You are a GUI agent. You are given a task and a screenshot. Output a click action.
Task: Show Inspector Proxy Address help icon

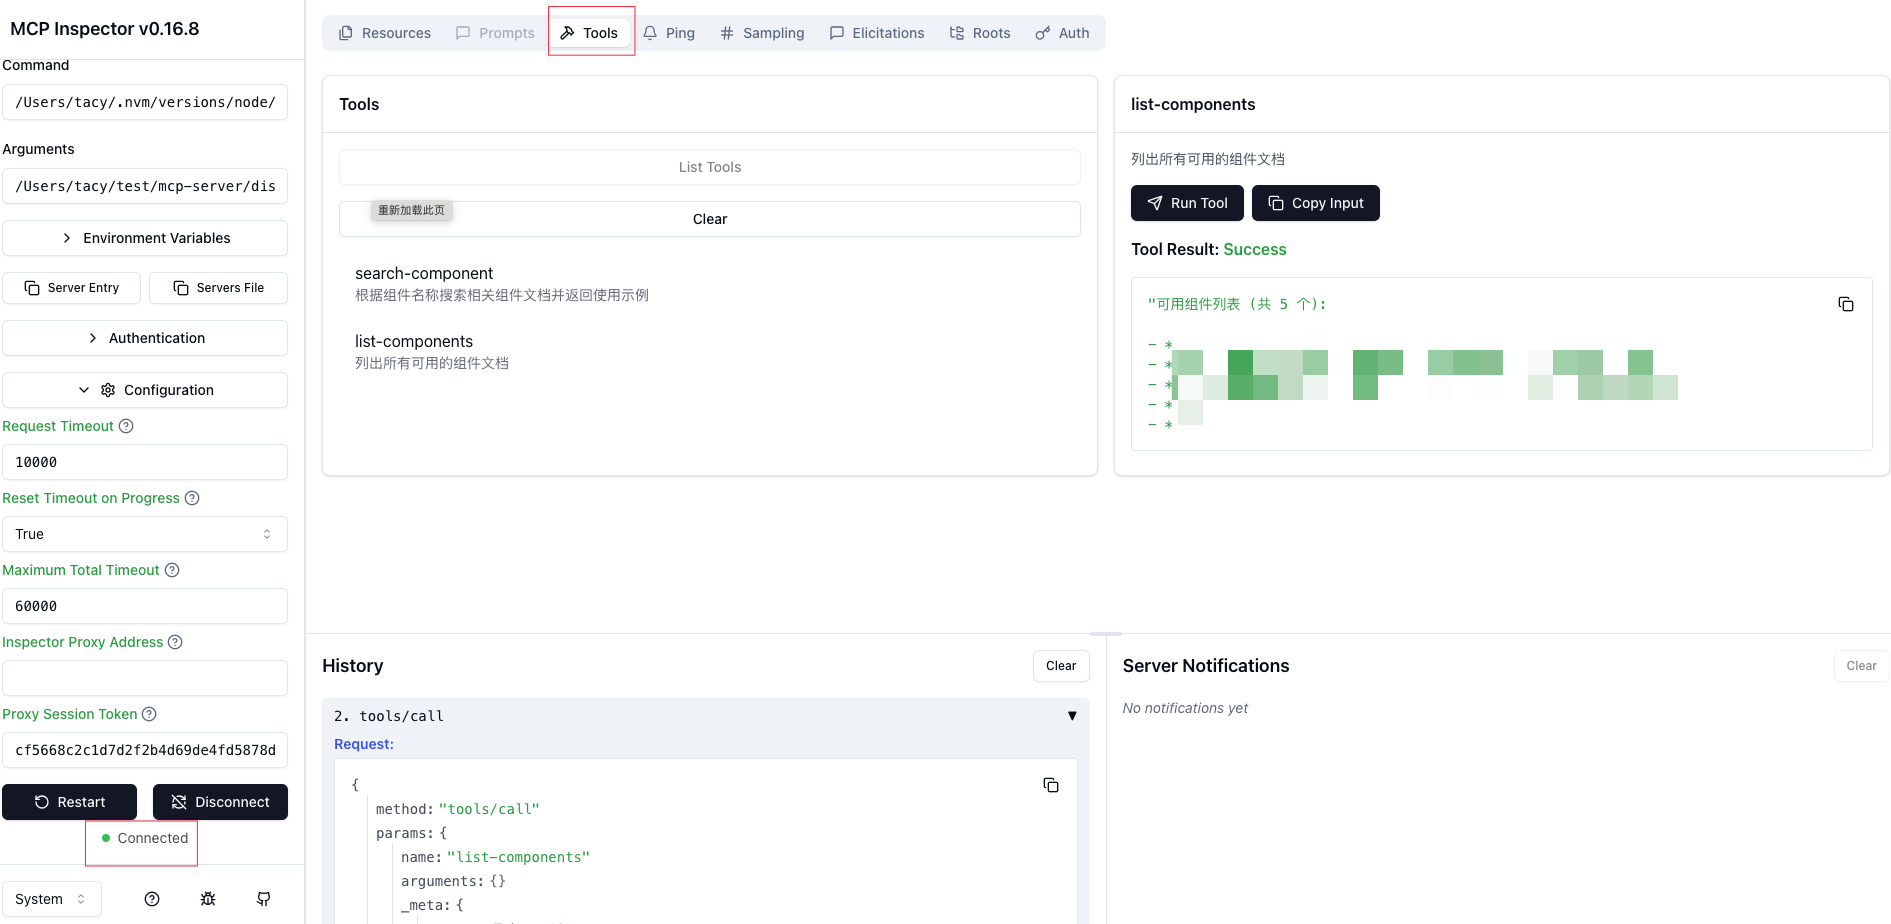[x=175, y=642]
